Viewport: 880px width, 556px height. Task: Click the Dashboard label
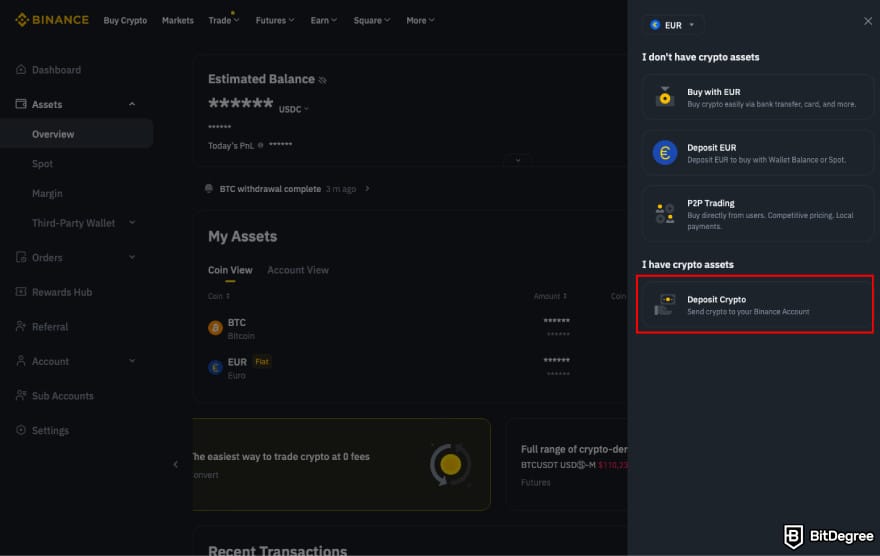pos(56,70)
